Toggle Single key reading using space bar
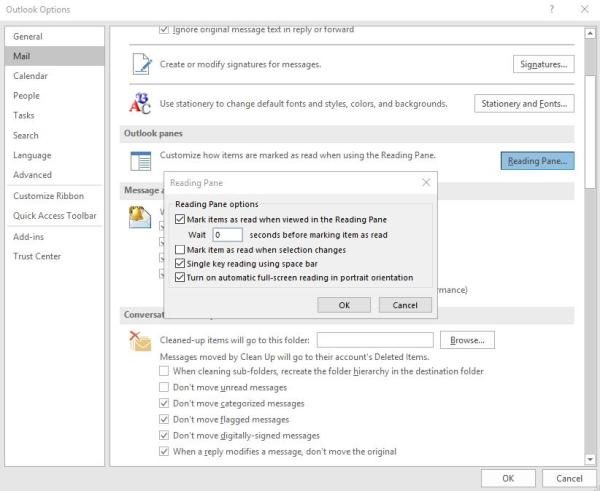Screen dimensions: 600x491 179,263
